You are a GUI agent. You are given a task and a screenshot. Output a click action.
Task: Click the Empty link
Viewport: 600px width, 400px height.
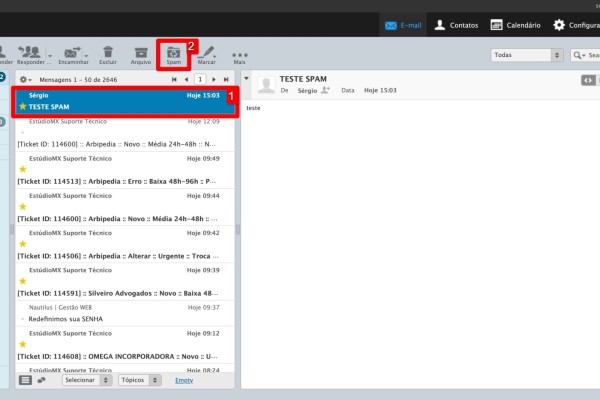pyautogui.click(x=184, y=380)
